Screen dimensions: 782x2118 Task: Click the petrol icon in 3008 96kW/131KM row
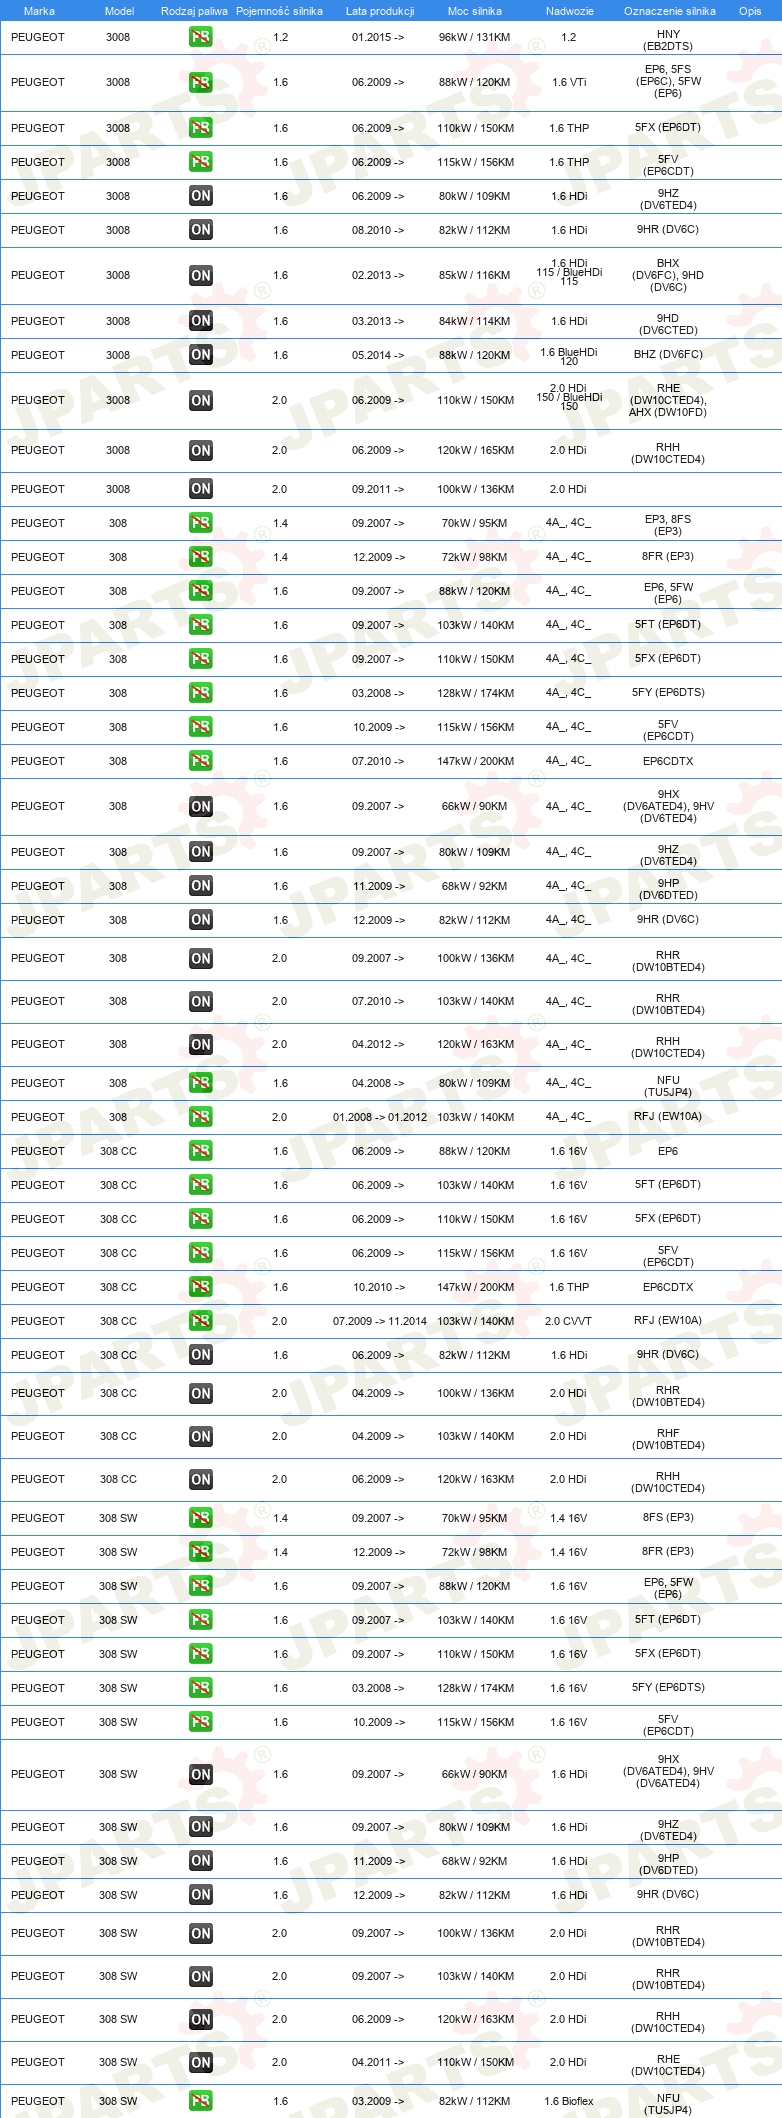pos(200,37)
